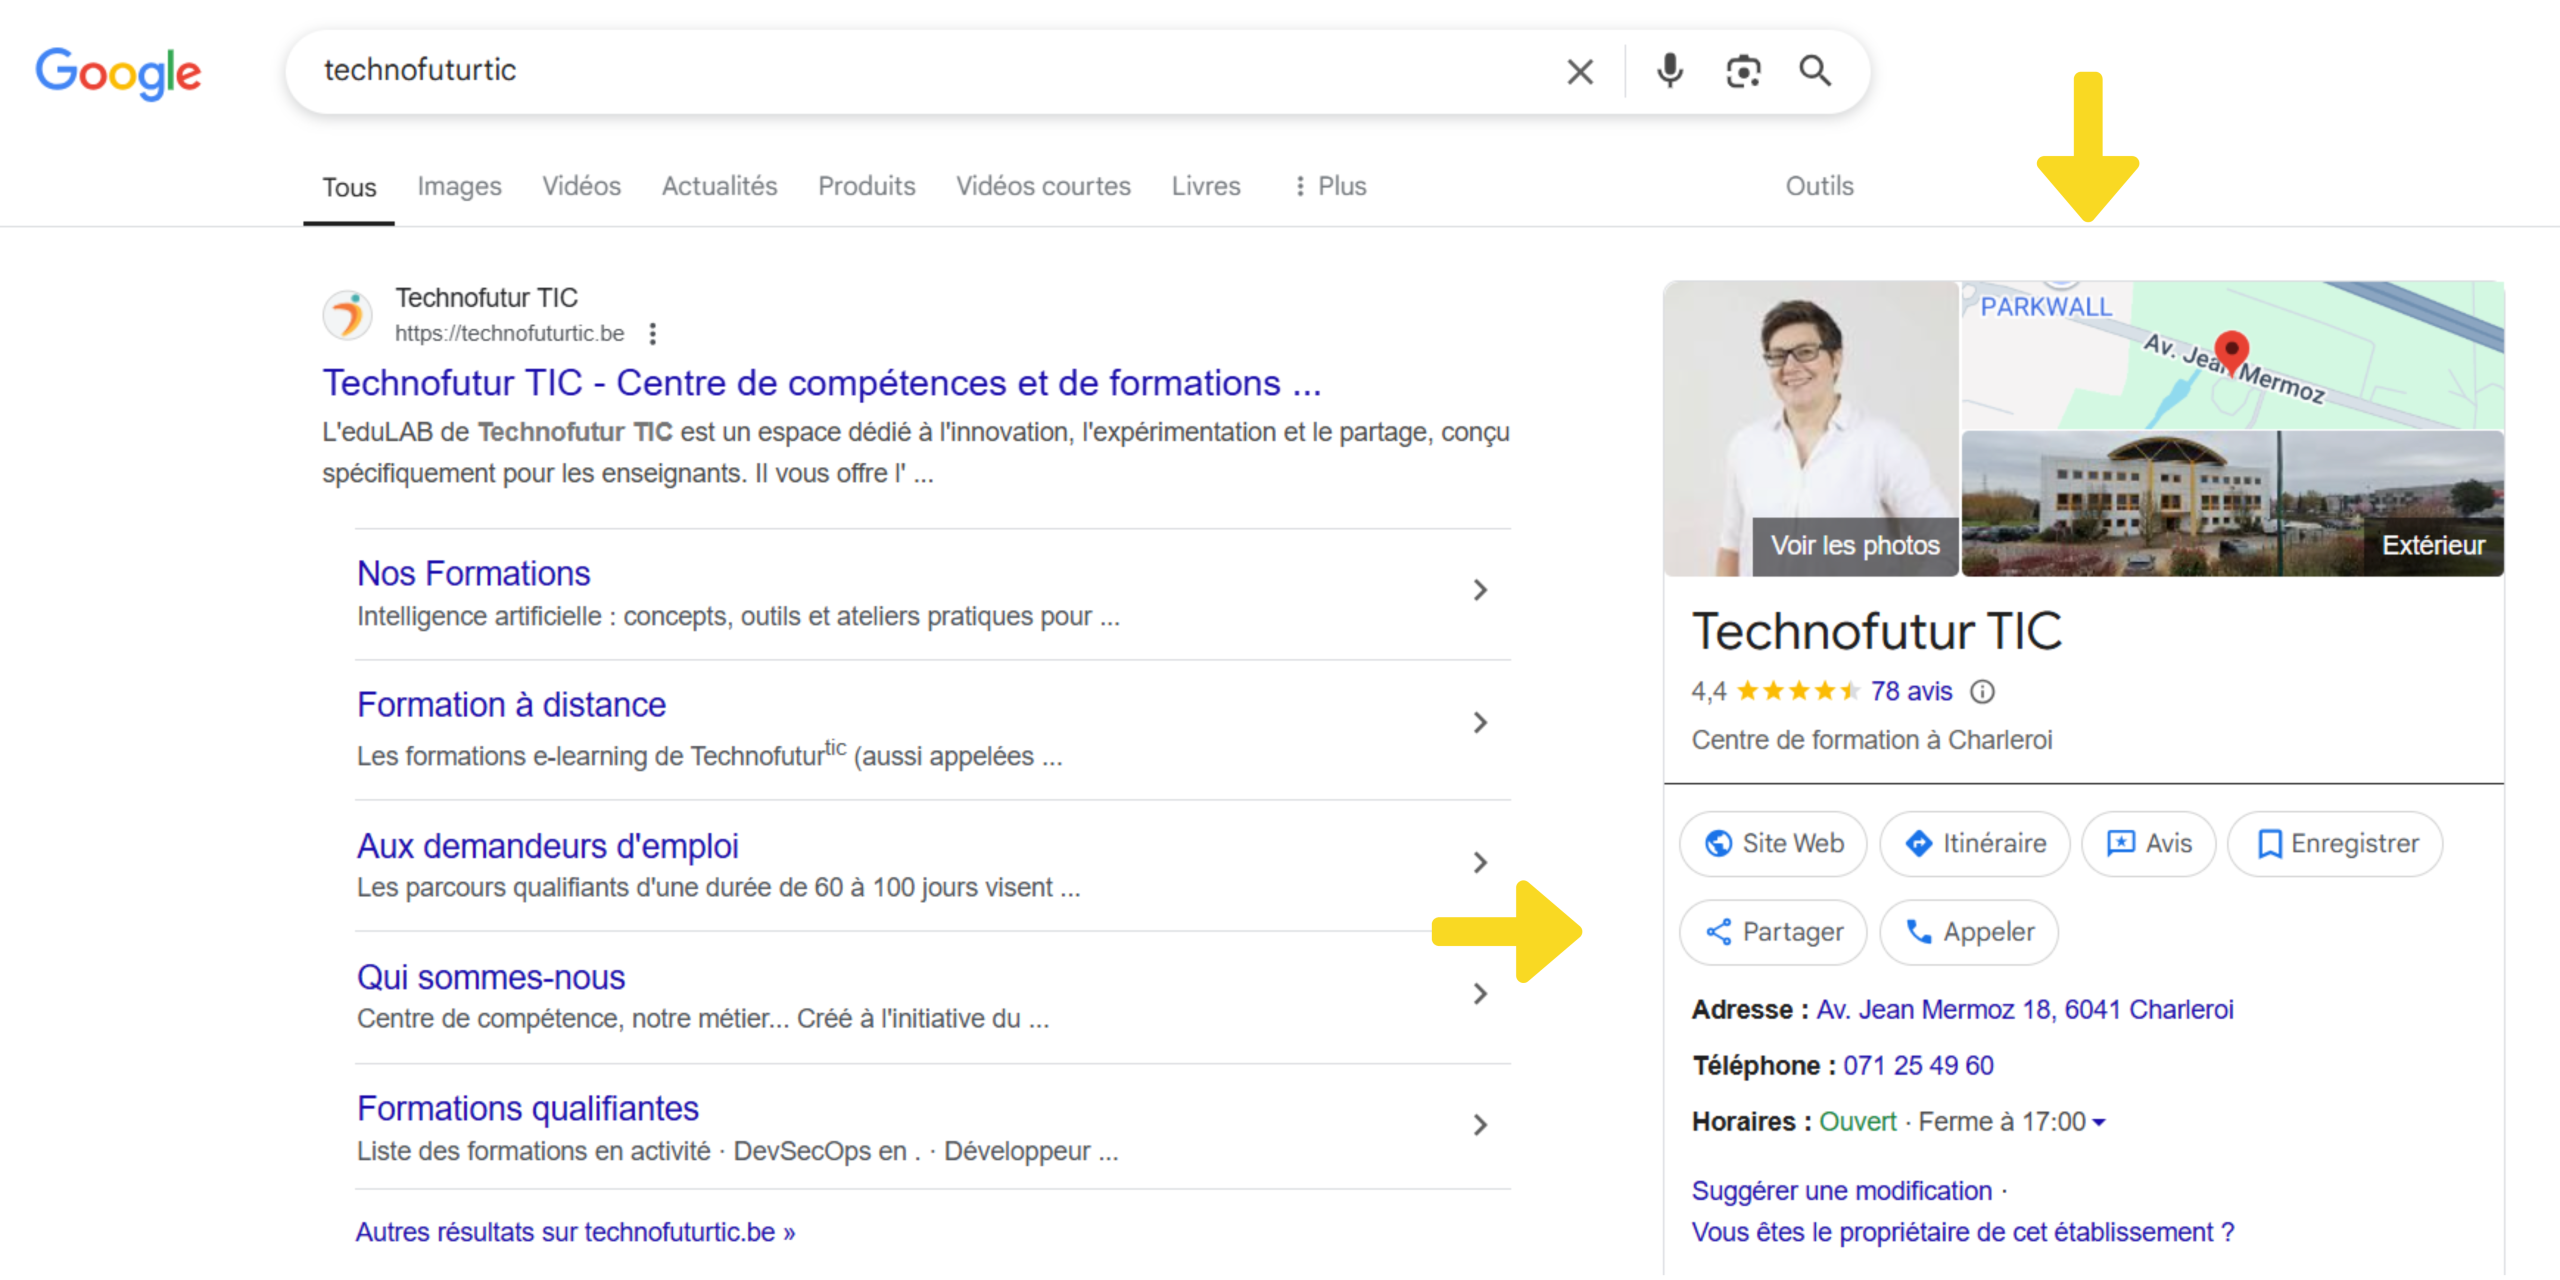Switch to the Images tab
The image size is (2560, 1280).
(x=459, y=186)
